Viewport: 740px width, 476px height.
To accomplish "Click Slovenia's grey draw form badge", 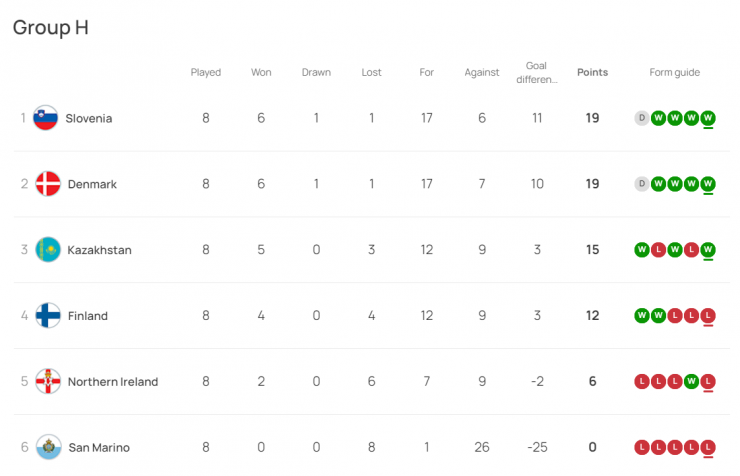I will (x=642, y=118).
